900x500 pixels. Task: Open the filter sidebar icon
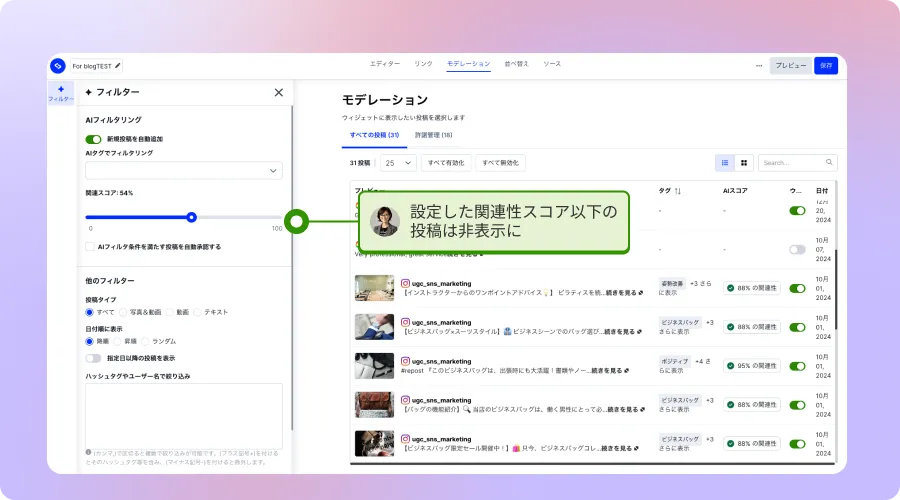(61, 94)
